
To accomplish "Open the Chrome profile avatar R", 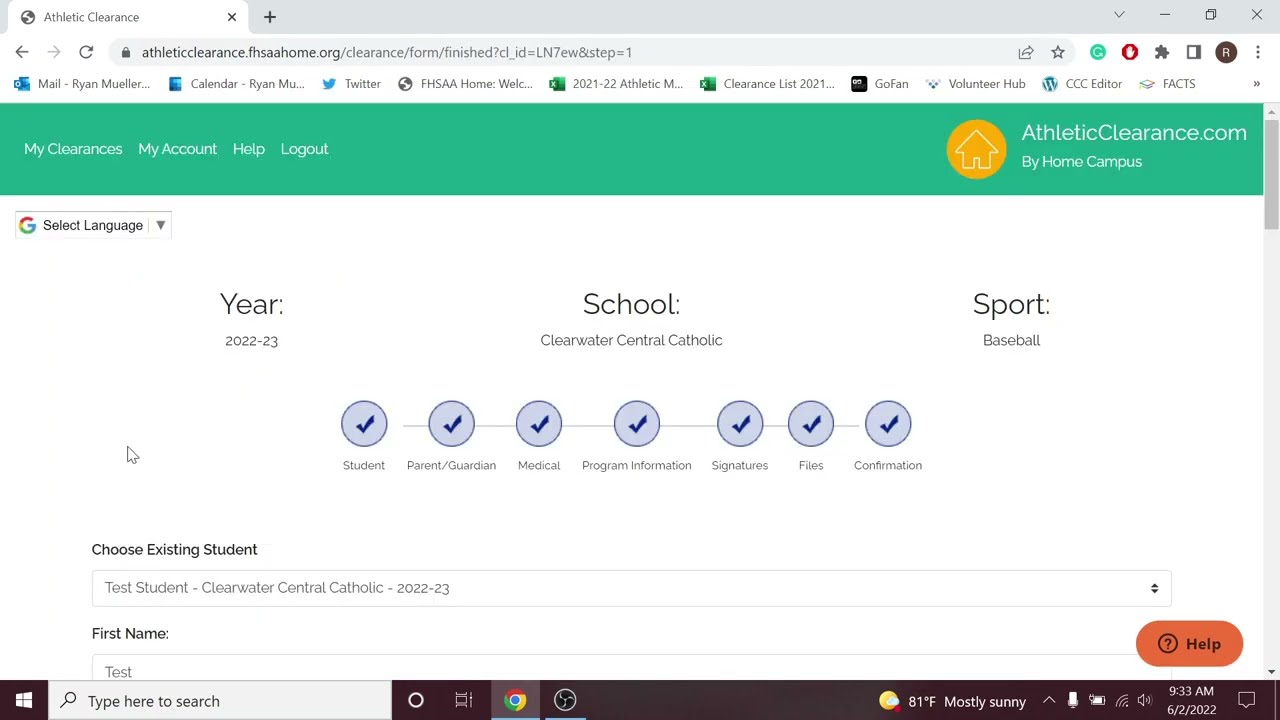I will (x=1226, y=52).
